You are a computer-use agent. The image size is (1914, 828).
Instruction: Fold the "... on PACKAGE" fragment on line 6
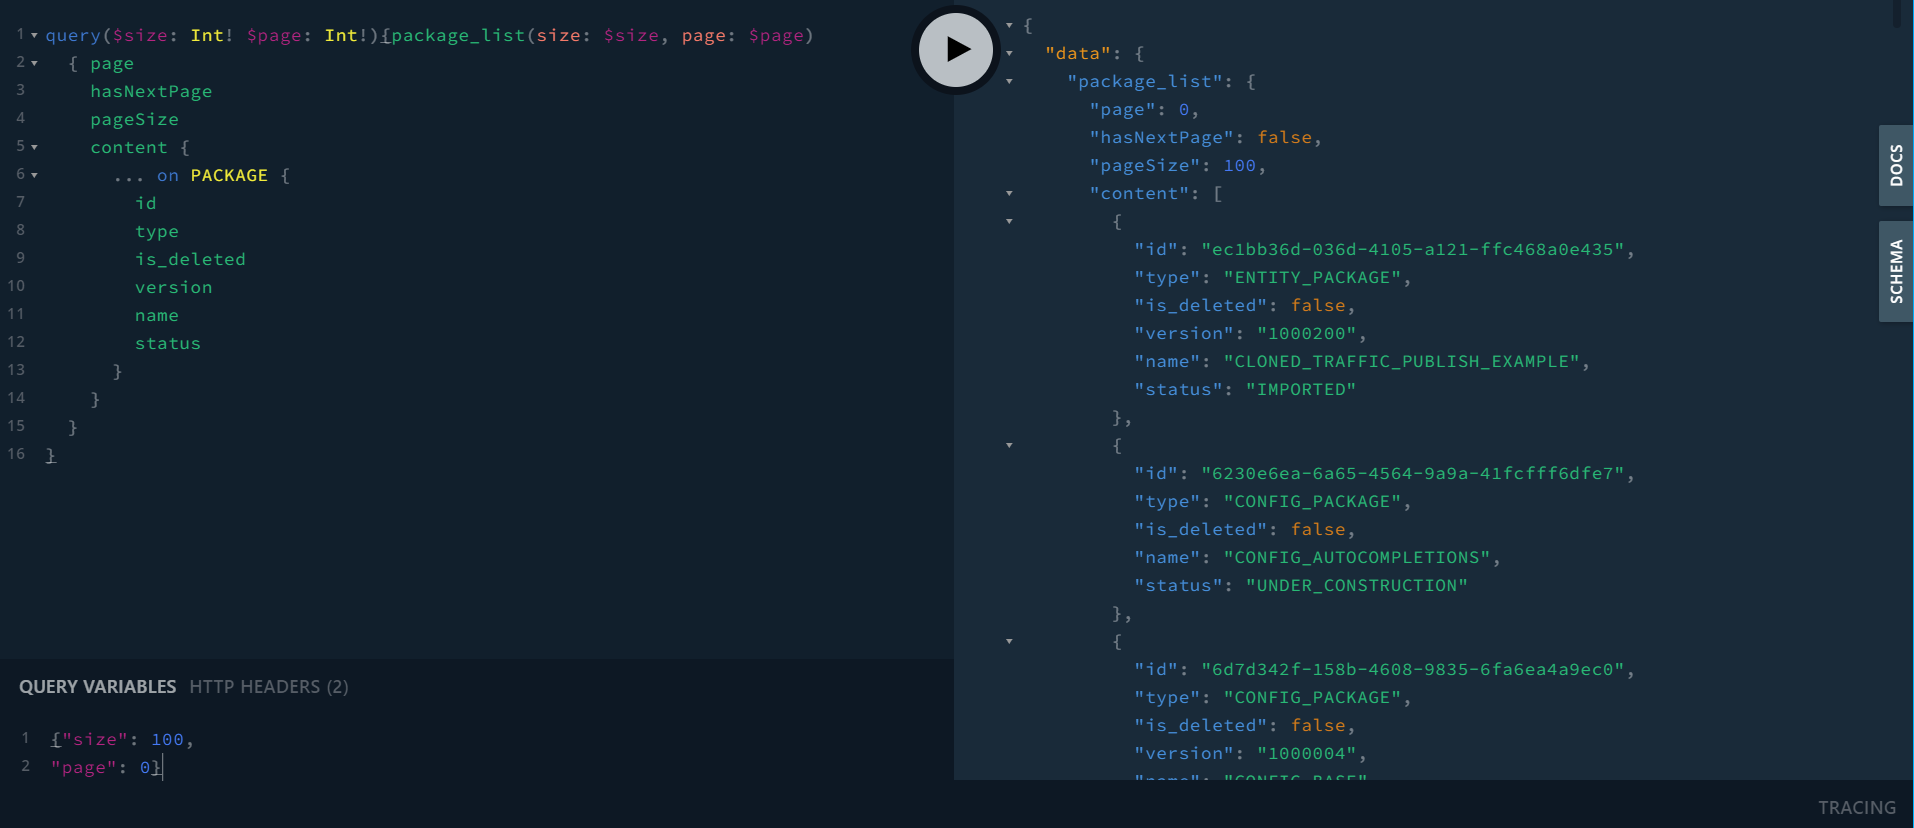pyautogui.click(x=35, y=175)
